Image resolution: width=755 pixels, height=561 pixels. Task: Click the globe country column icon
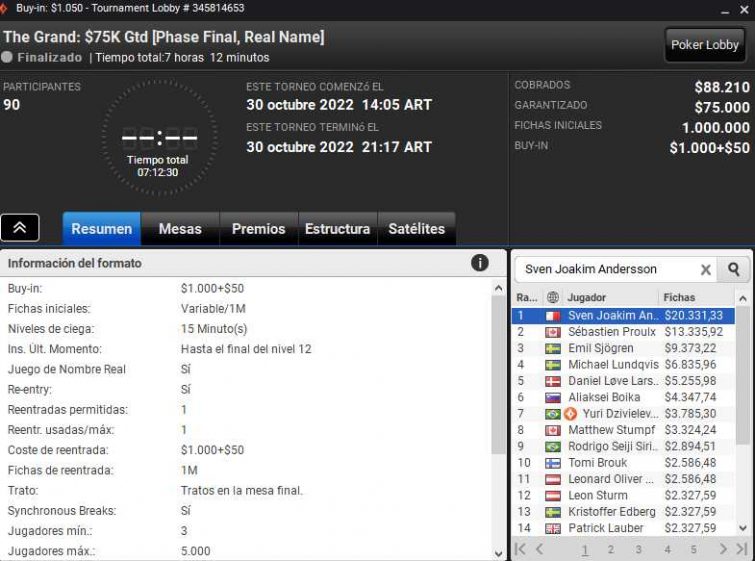pos(552,297)
